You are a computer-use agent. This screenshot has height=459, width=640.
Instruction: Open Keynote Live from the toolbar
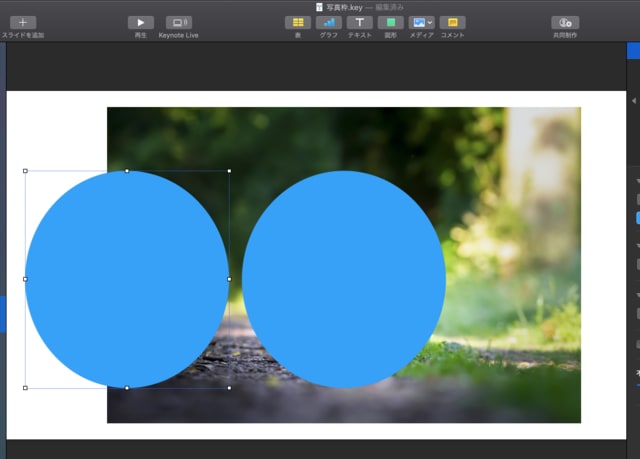(x=179, y=22)
